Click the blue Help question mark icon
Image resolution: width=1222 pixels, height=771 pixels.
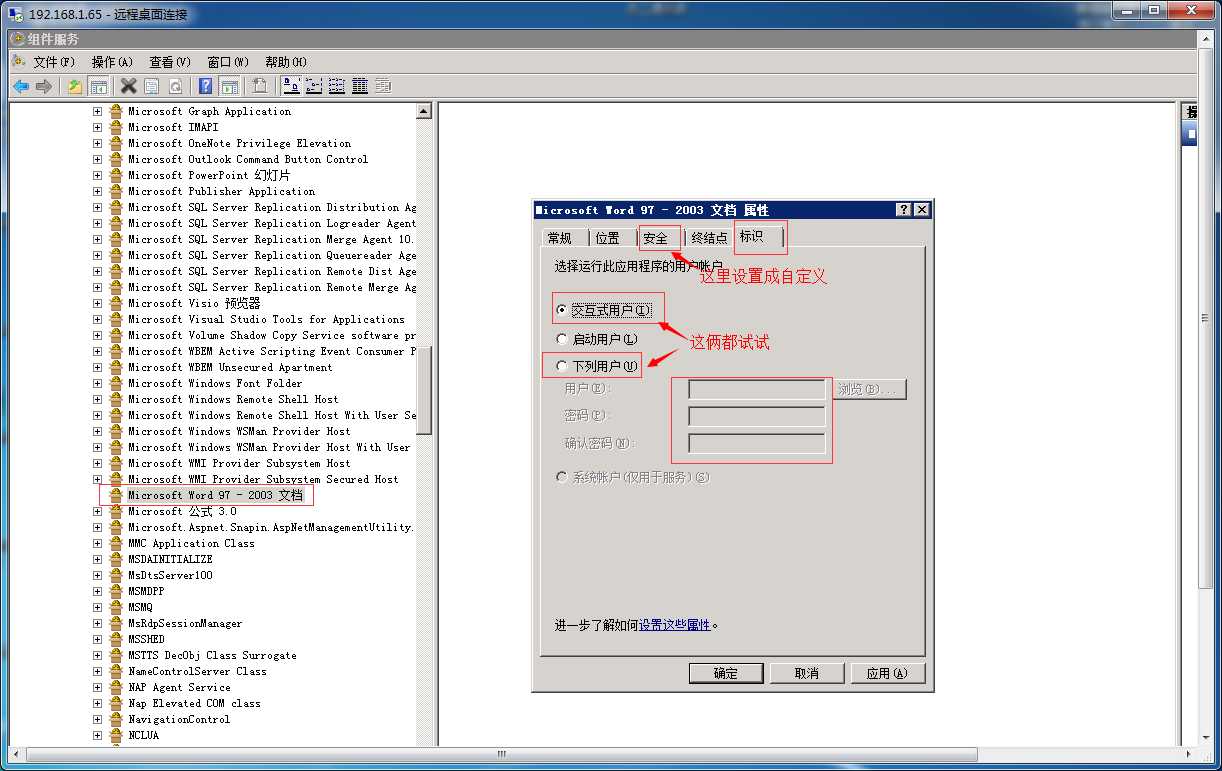click(x=205, y=87)
